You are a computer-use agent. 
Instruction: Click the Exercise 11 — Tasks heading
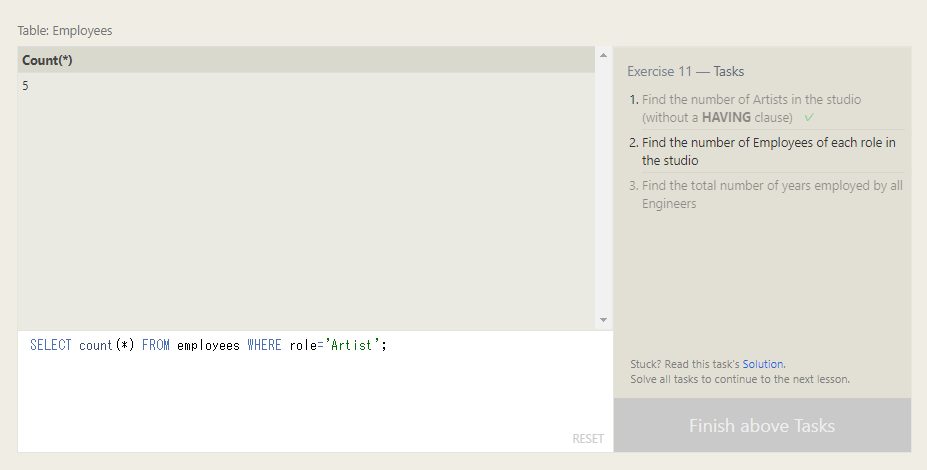[686, 72]
